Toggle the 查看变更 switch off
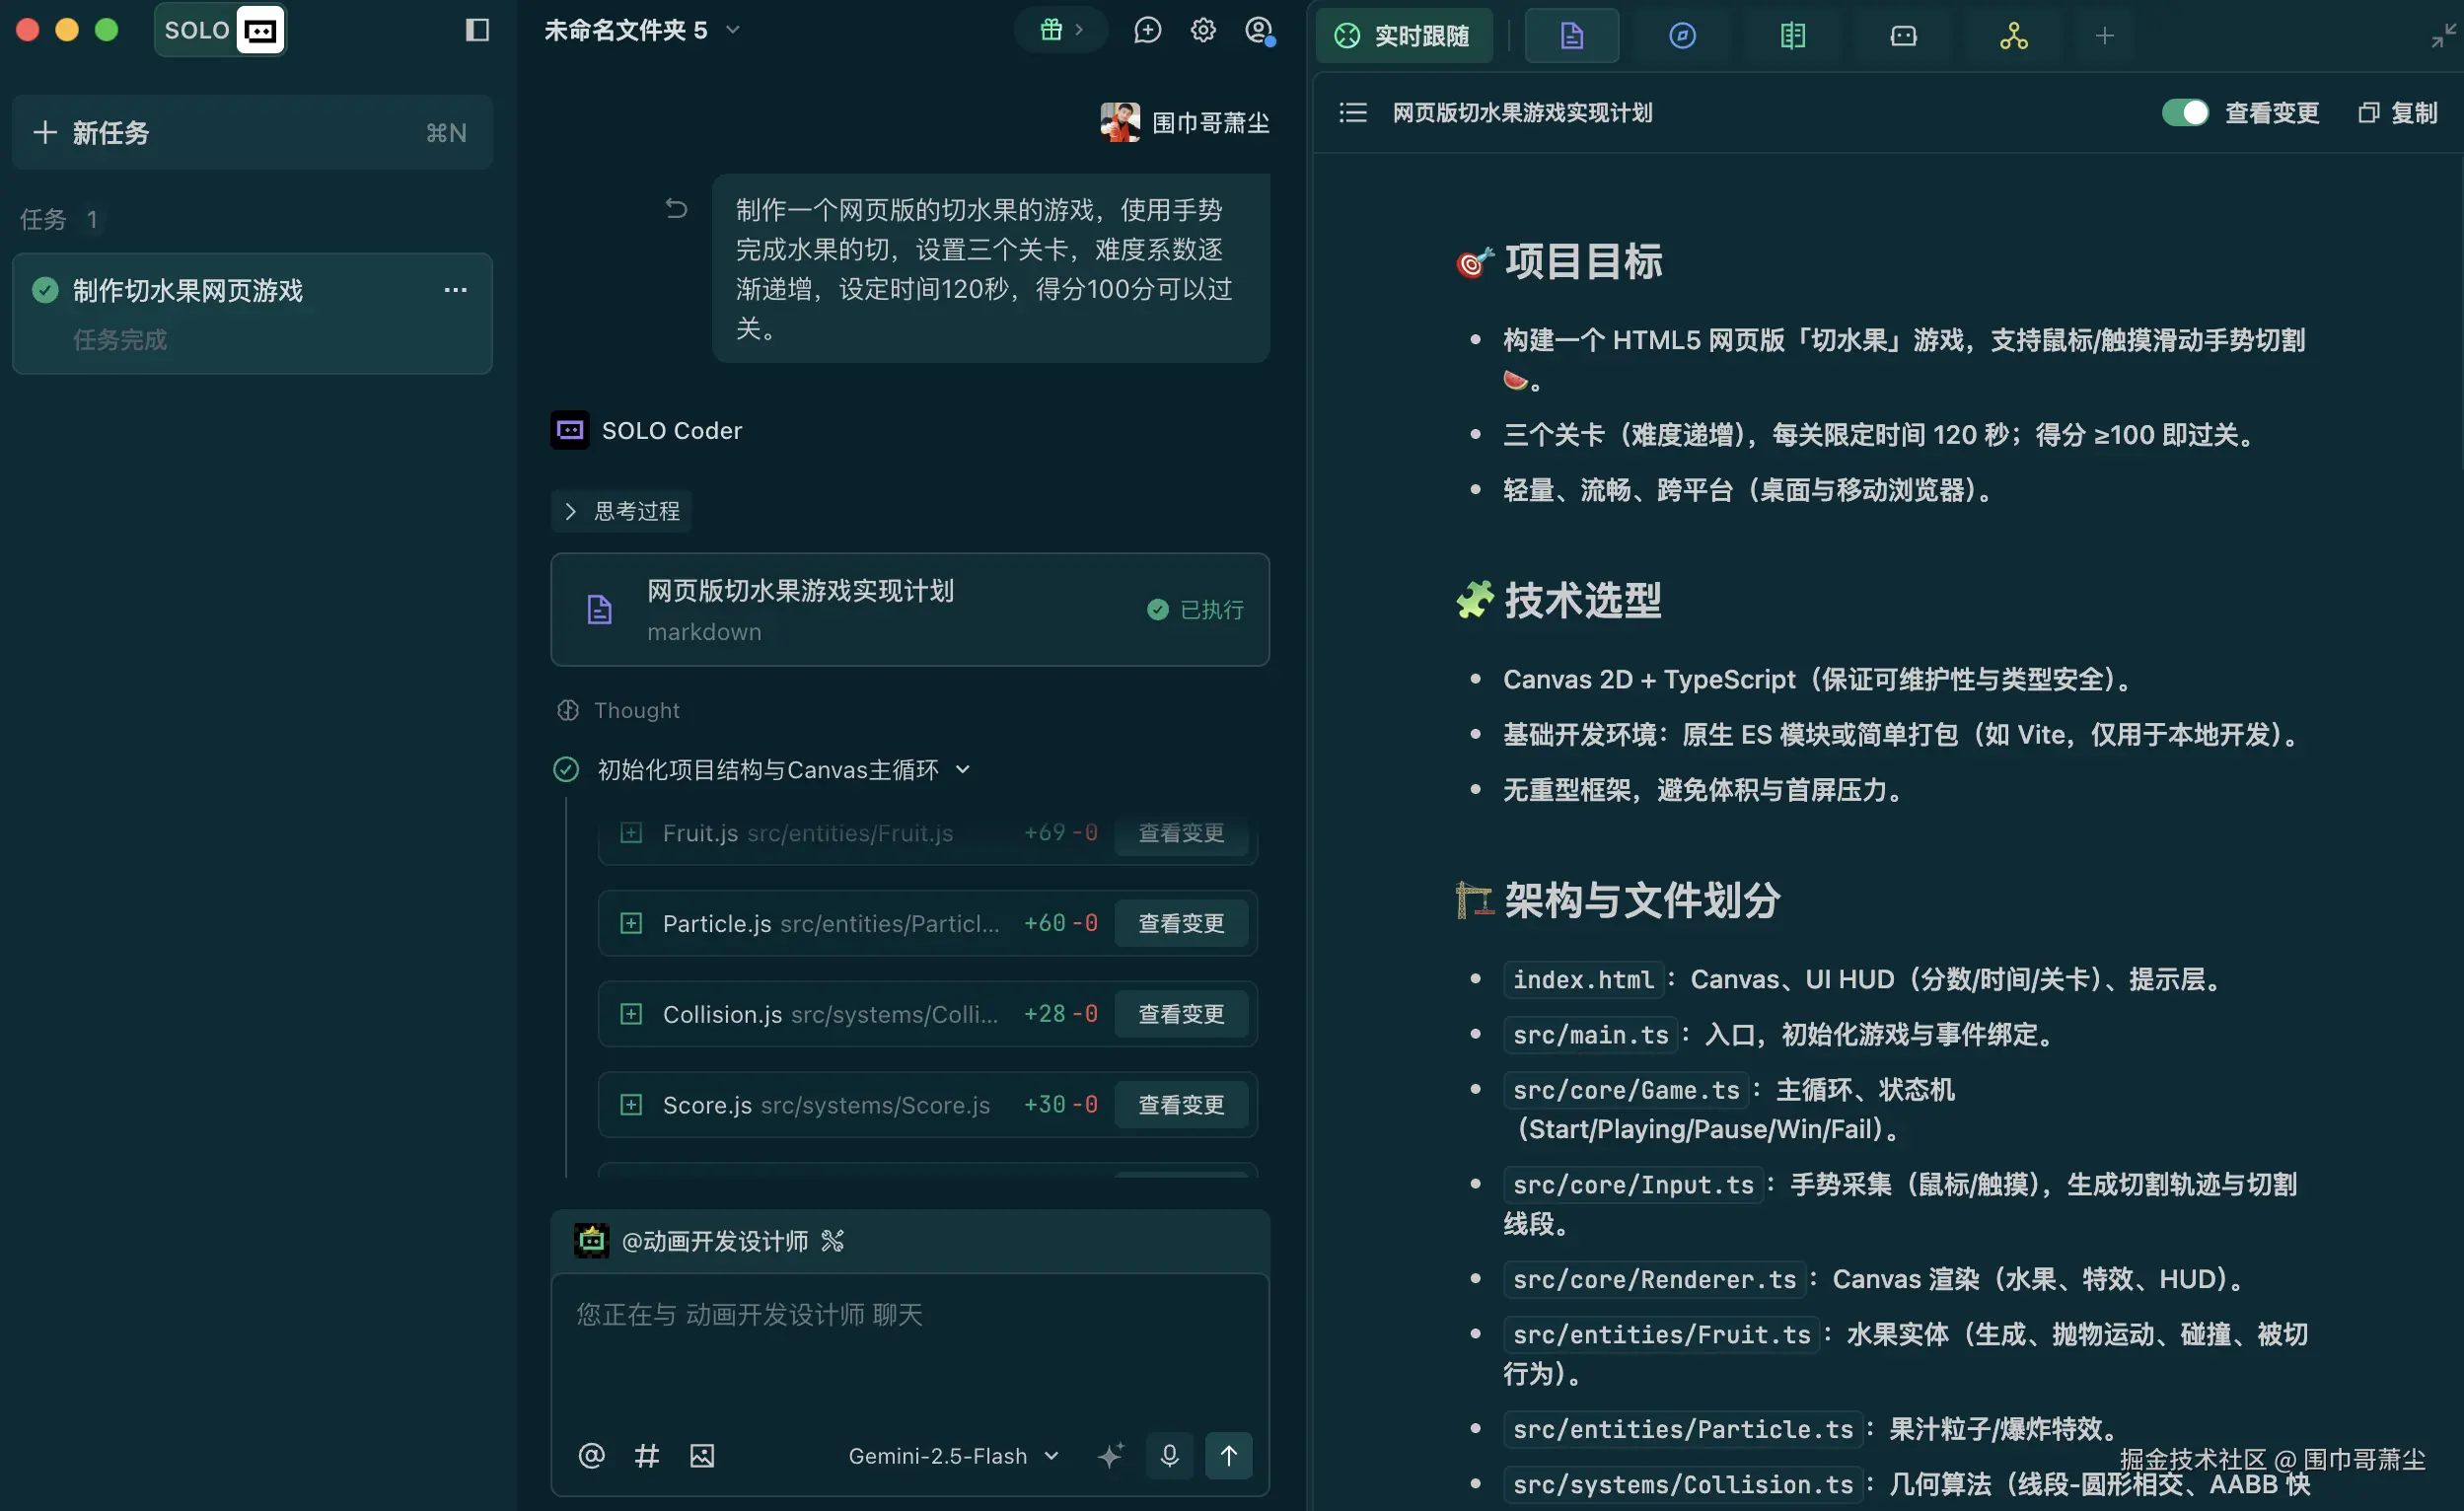 pyautogui.click(x=2184, y=113)
